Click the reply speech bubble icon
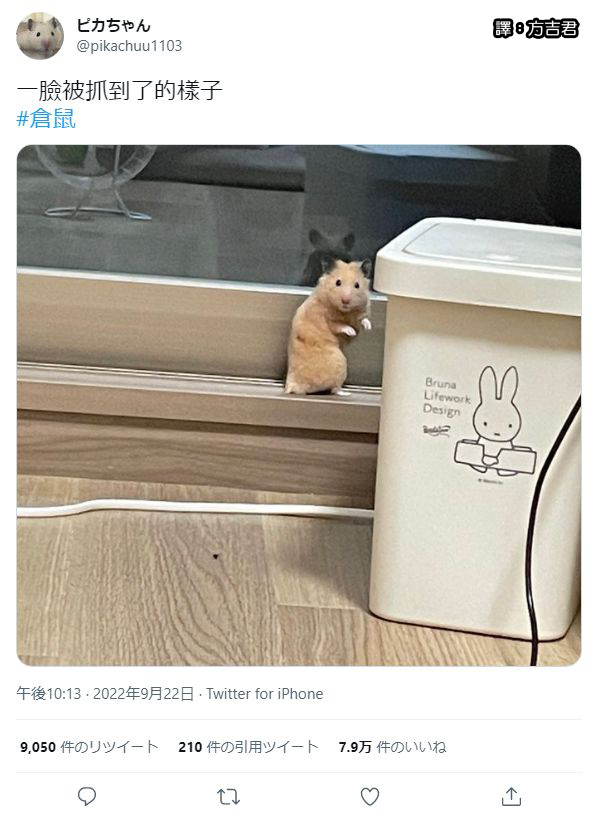 click(87, 796)
